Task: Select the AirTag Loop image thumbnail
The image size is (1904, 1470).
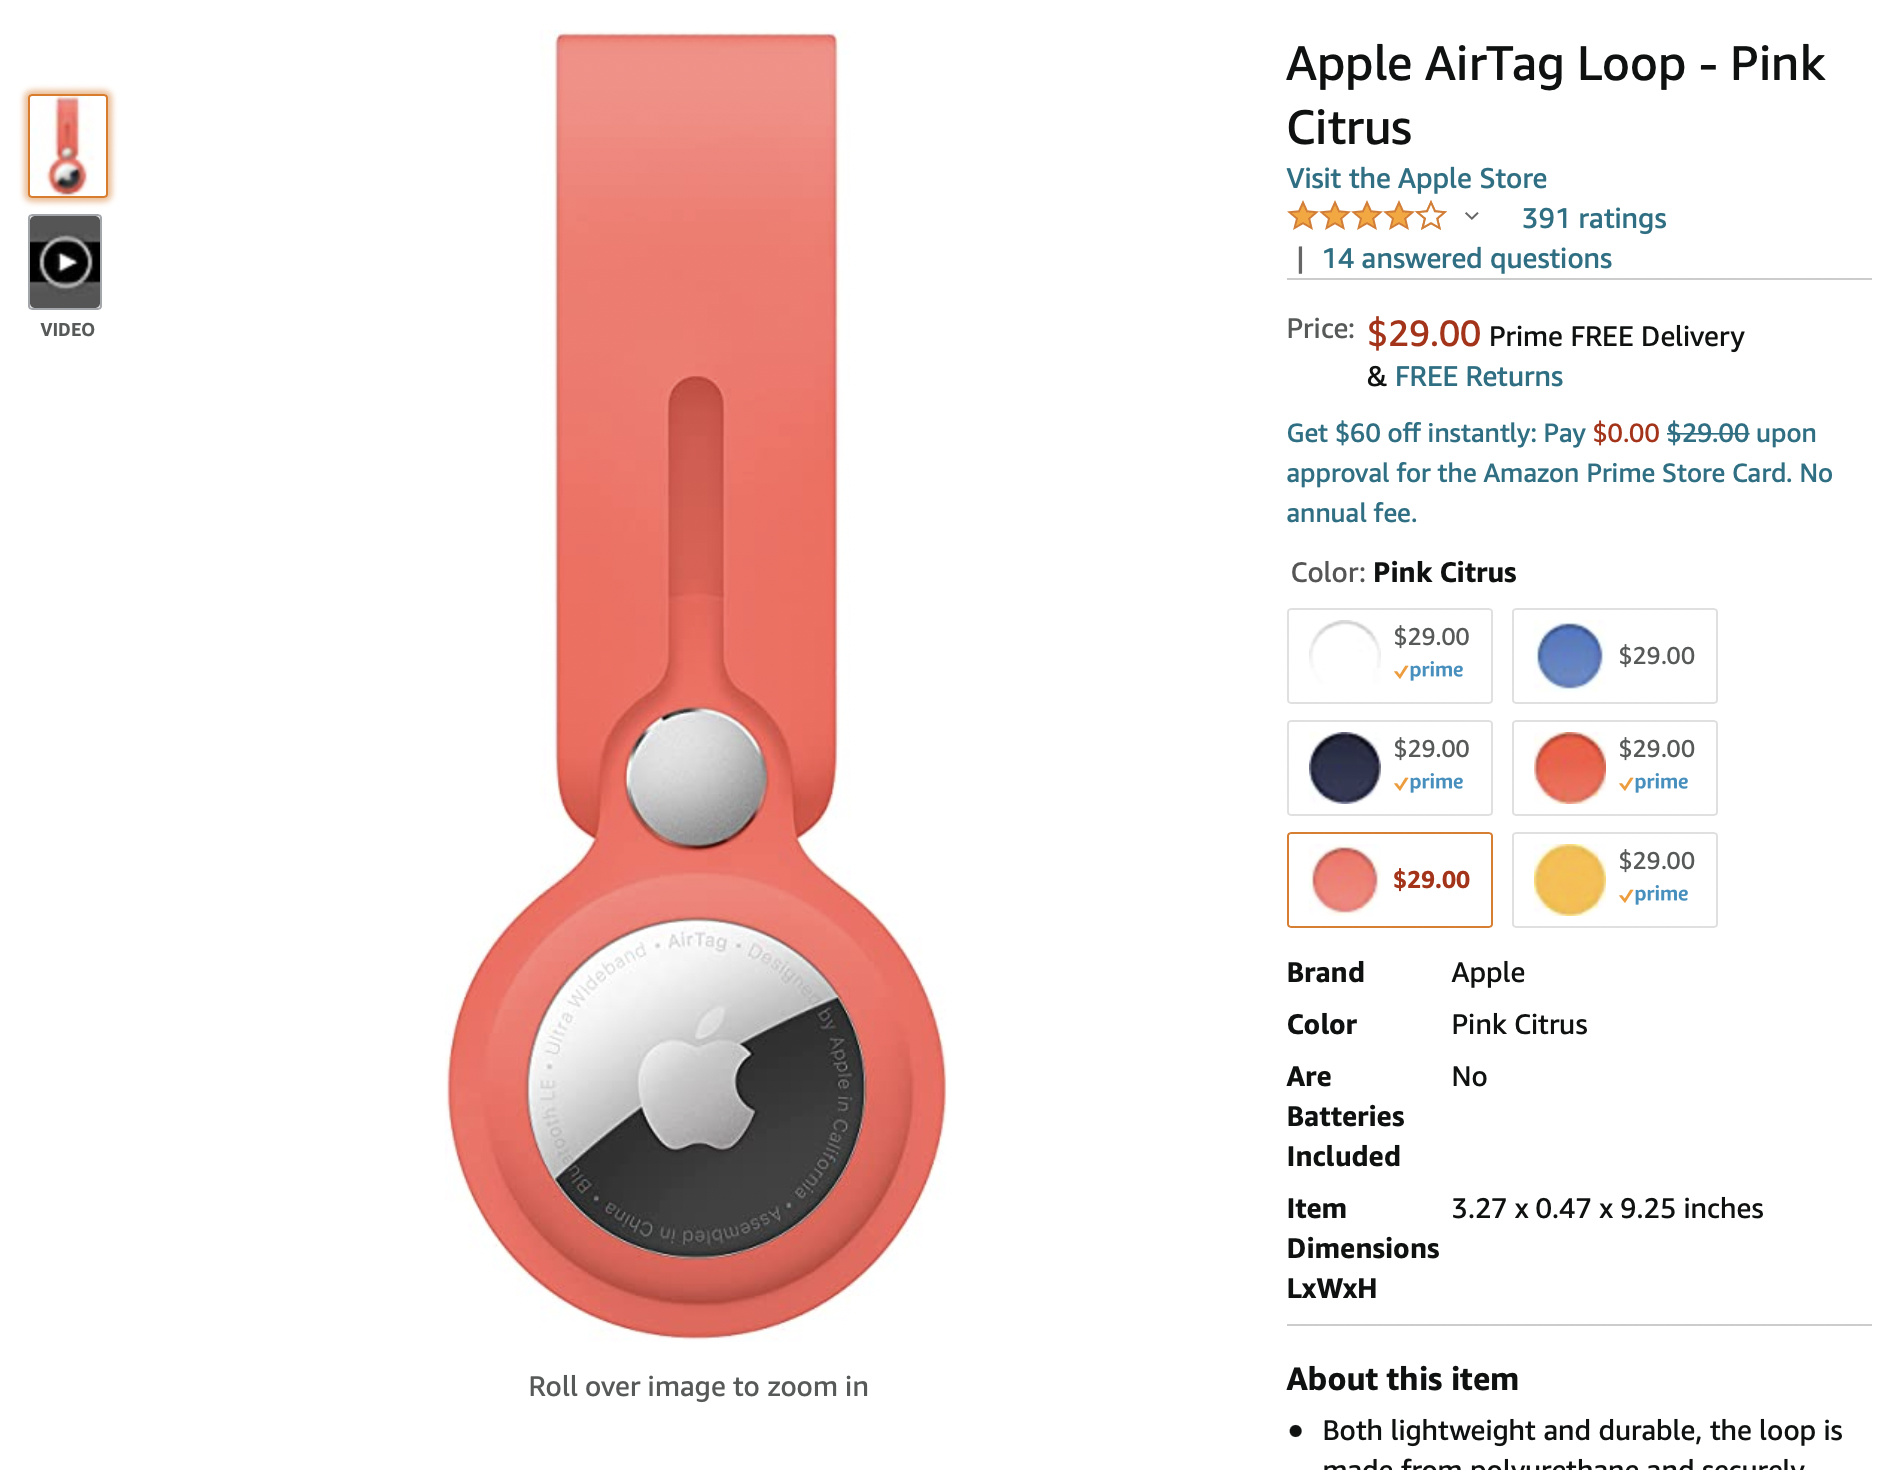Action: pyautogui.click(x=68, y=146)
